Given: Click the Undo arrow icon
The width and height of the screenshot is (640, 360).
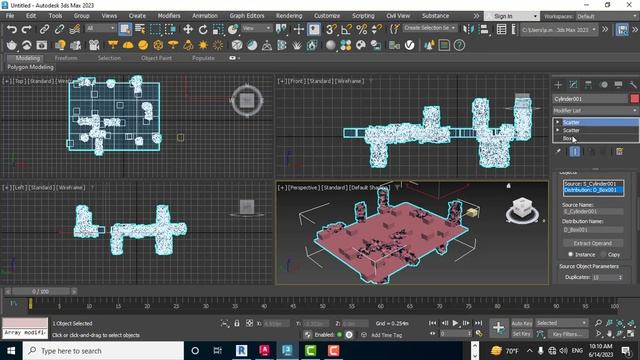Looking at the screenshot, I should pyautogui.click(x=12, y=29).
